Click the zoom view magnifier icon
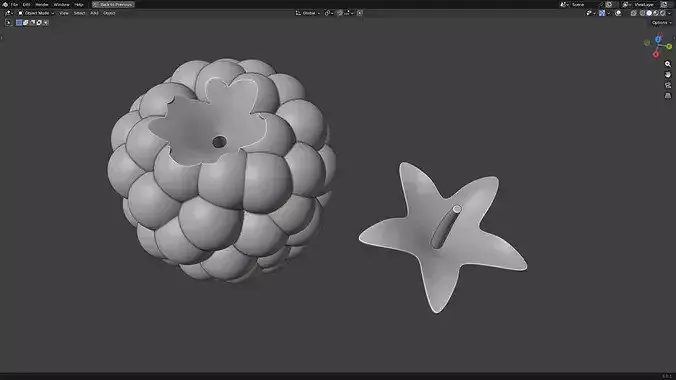The height and width of the screenshot is (380, 676). point(668,64)
